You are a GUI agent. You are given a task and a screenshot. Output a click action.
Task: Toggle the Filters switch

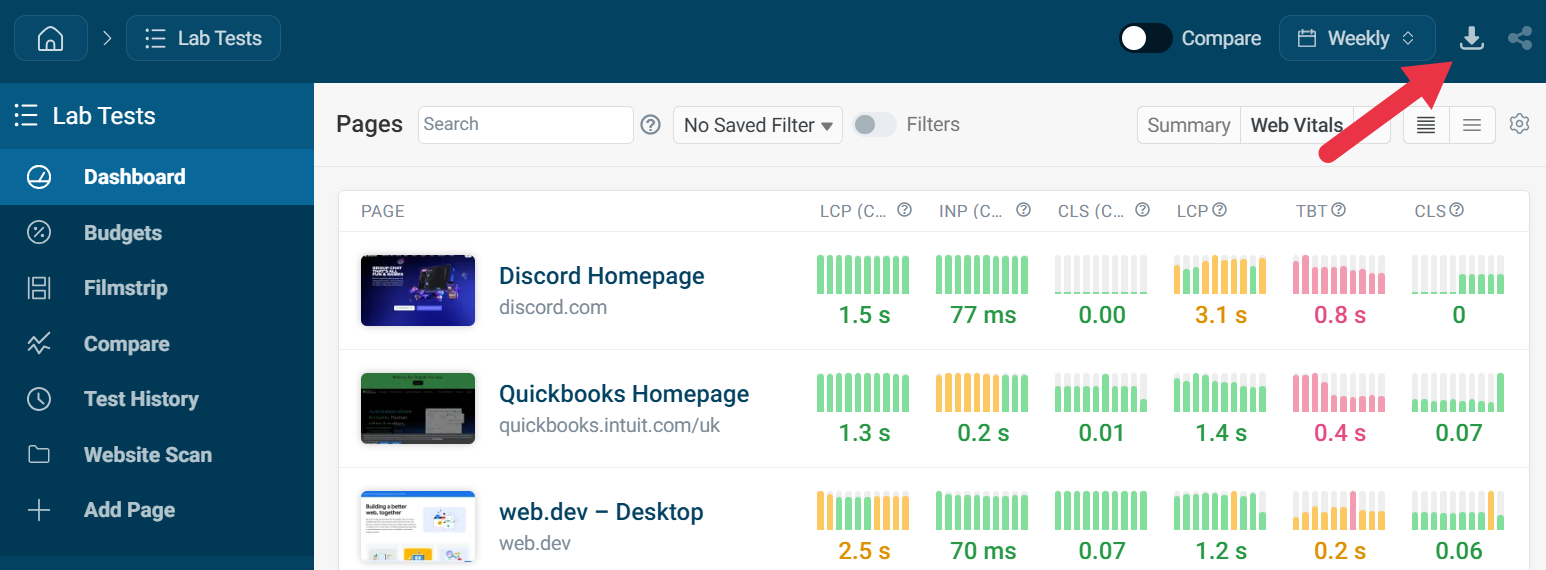875,124
